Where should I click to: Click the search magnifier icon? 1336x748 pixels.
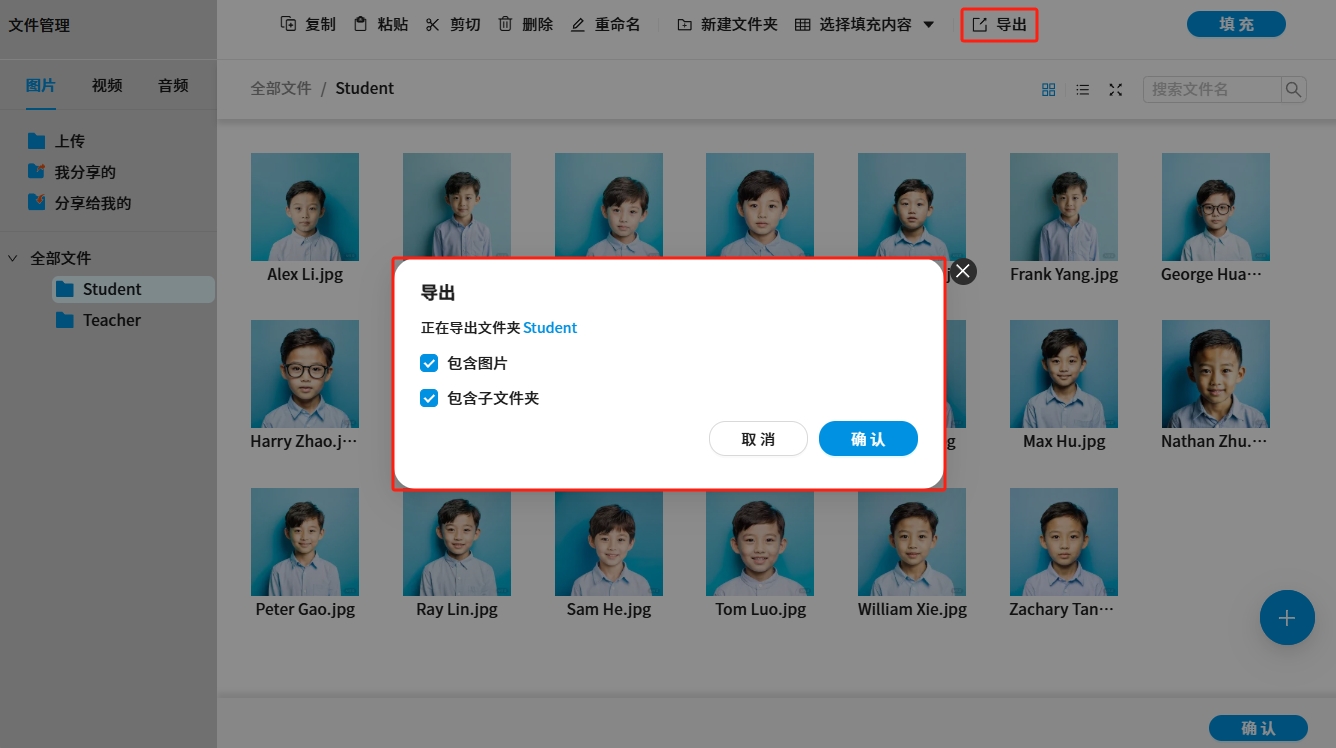tap(1293, 89)
